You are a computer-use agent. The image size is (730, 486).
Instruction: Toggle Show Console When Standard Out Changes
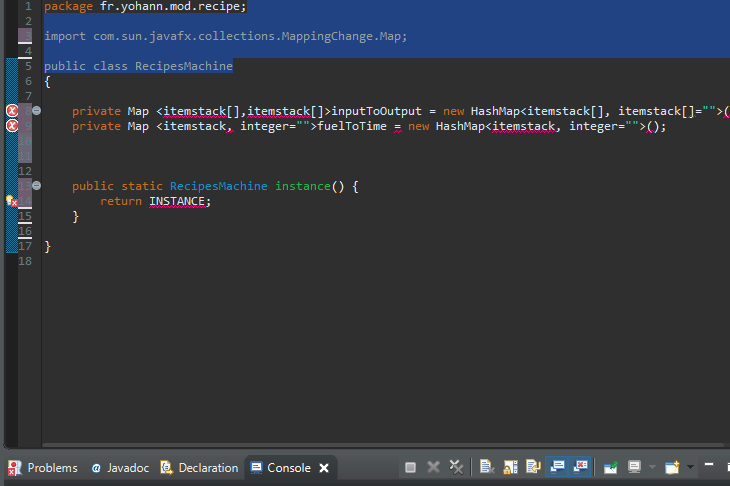557,467
